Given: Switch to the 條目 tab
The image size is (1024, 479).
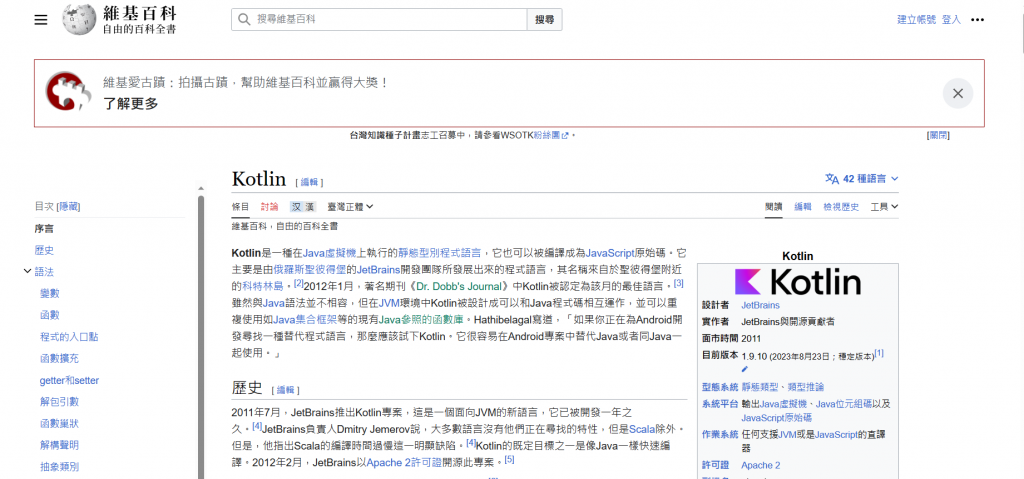Looking at the screenshot, I should pos(240,206).
